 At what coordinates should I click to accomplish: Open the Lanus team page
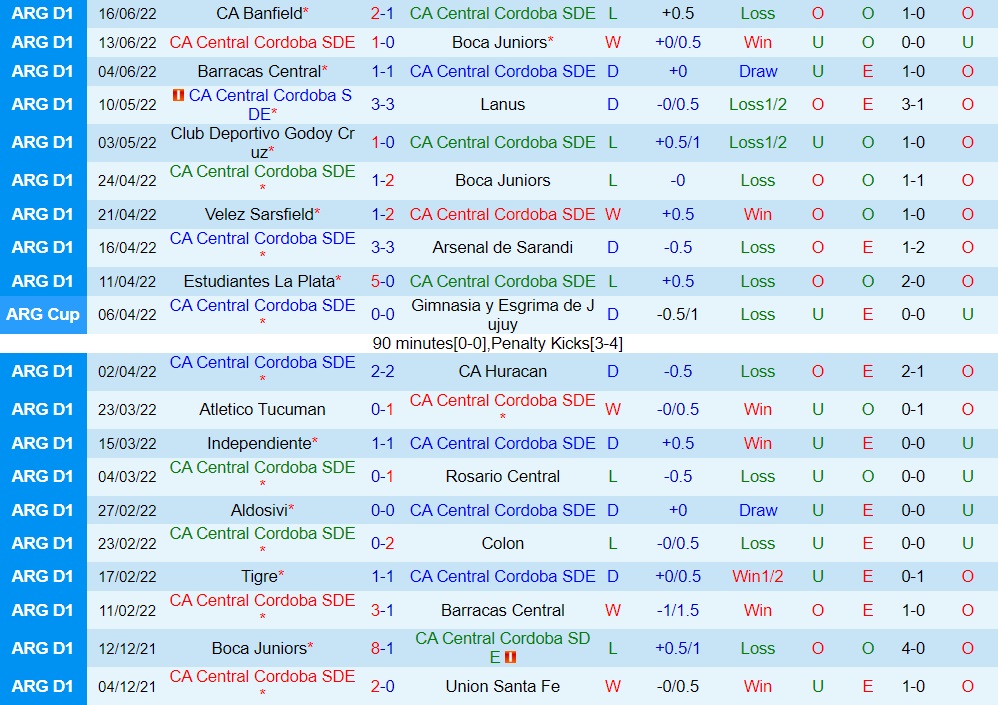coord(502,104)
